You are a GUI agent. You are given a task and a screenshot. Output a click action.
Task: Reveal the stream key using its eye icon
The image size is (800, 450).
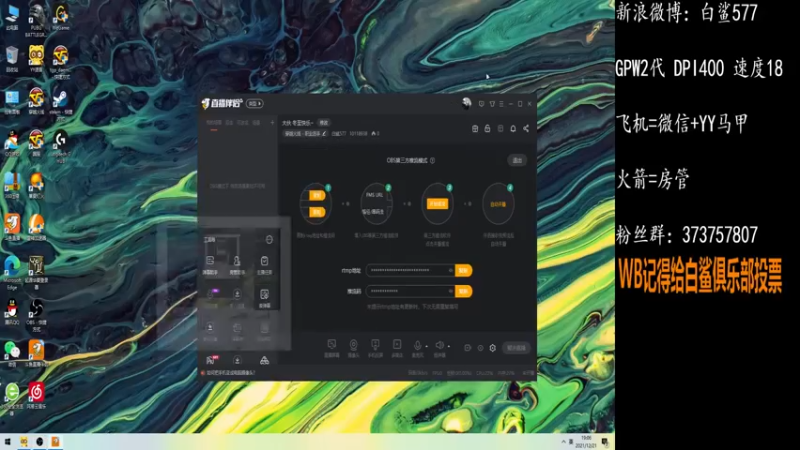(x=451, y=291)
